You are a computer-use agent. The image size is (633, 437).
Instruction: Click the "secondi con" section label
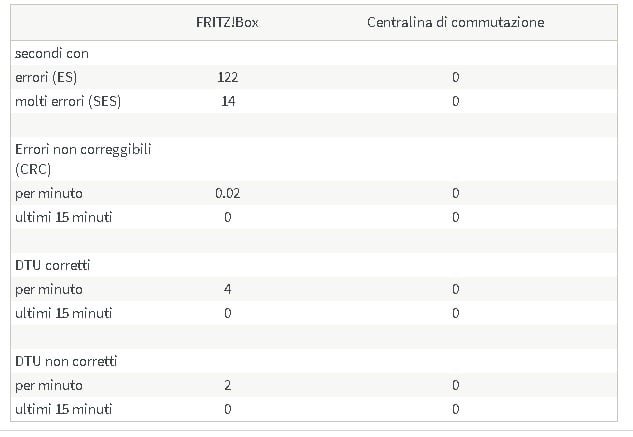(52, 53)
